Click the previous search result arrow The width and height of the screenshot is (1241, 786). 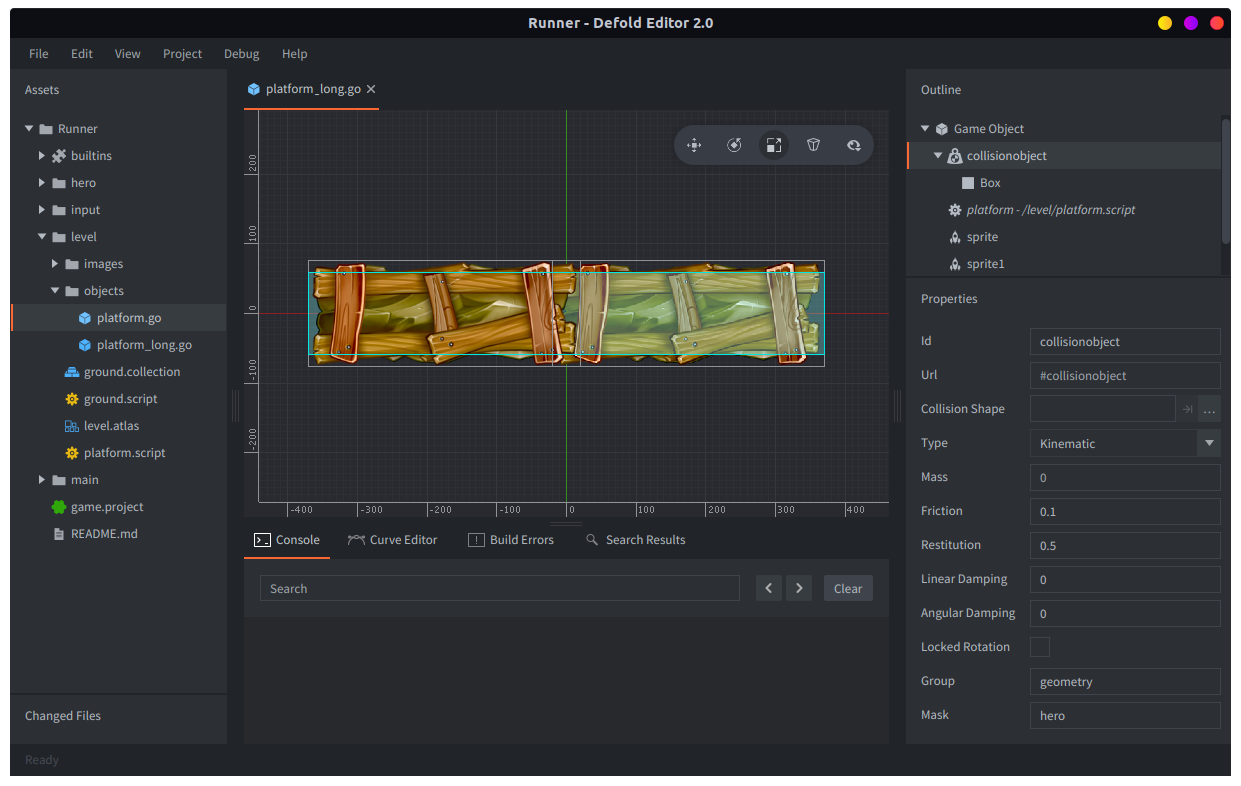tap(768, 588)
